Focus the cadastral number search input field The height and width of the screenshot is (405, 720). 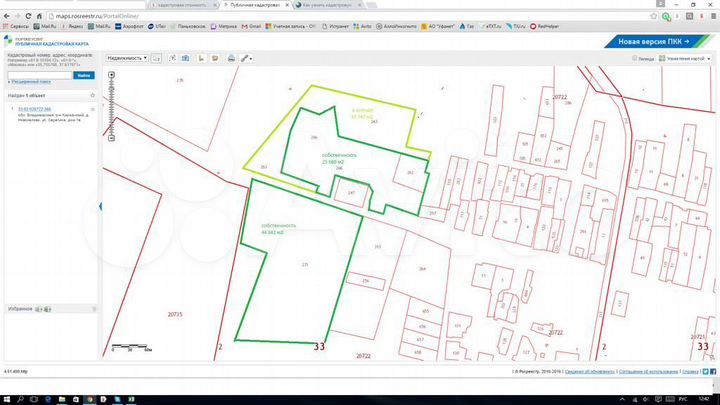(x=38, y=75)
